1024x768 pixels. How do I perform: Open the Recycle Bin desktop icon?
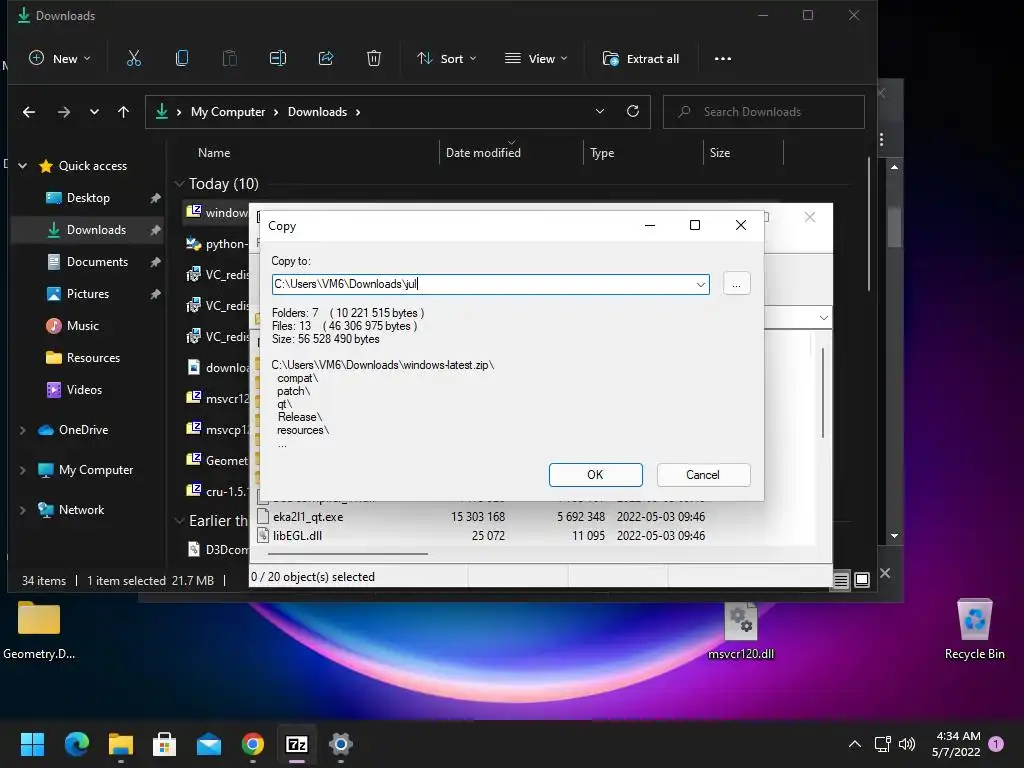[974, 630]
